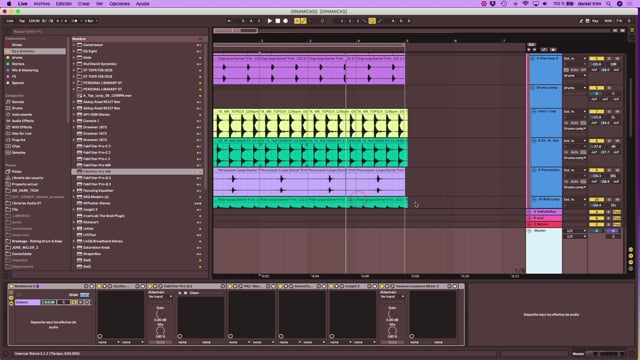640x360 pixels.
Task: Click the Tap tempo button
Action: click(x=22, y=21)
